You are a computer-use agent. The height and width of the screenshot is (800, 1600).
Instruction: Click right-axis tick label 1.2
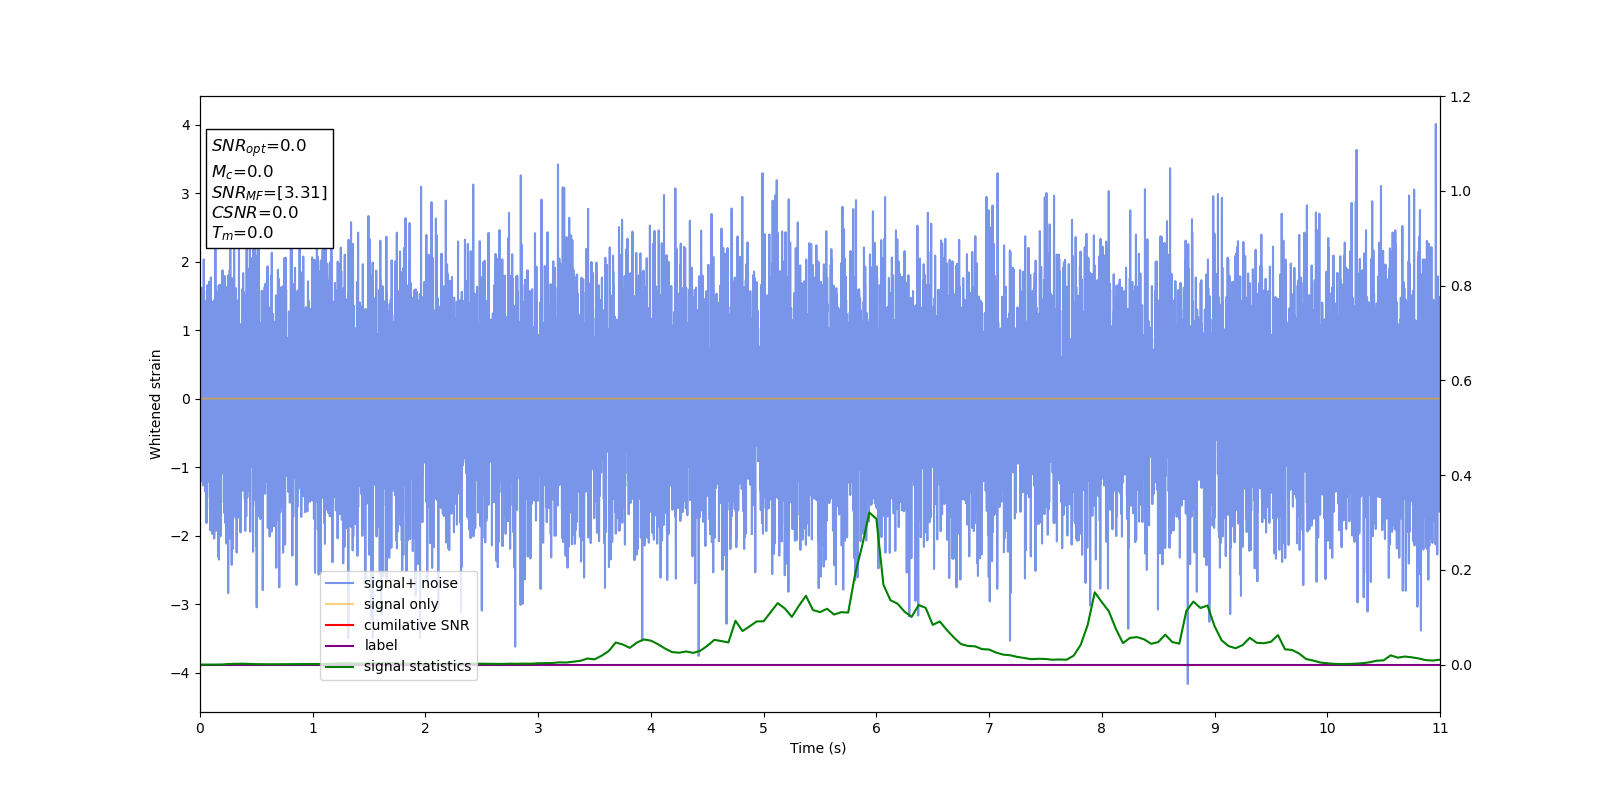[x=1460, y=97]
